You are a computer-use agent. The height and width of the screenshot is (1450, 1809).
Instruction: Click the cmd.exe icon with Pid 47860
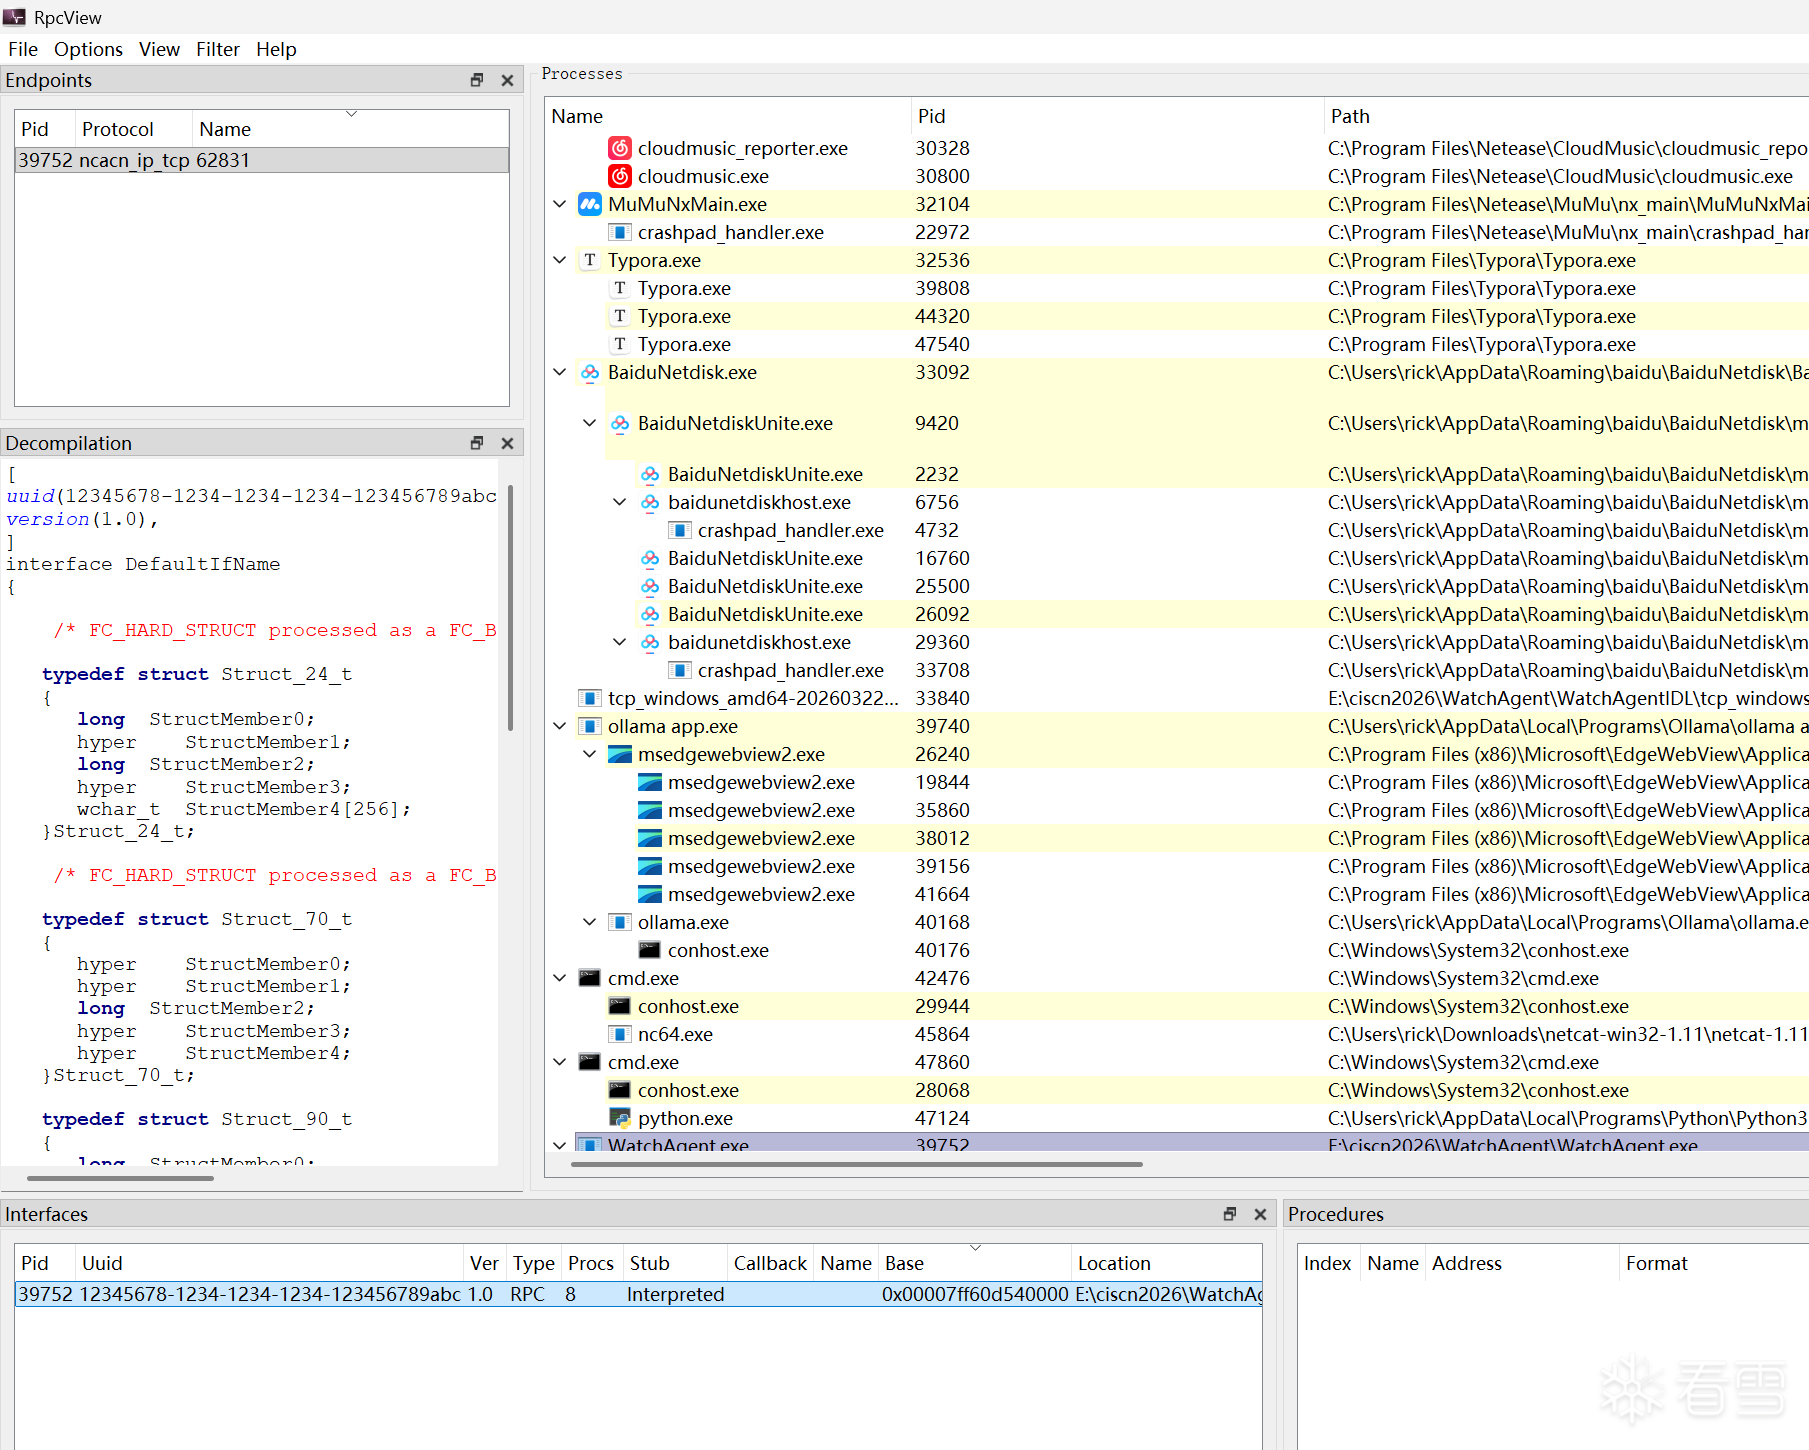point(590,1062)
